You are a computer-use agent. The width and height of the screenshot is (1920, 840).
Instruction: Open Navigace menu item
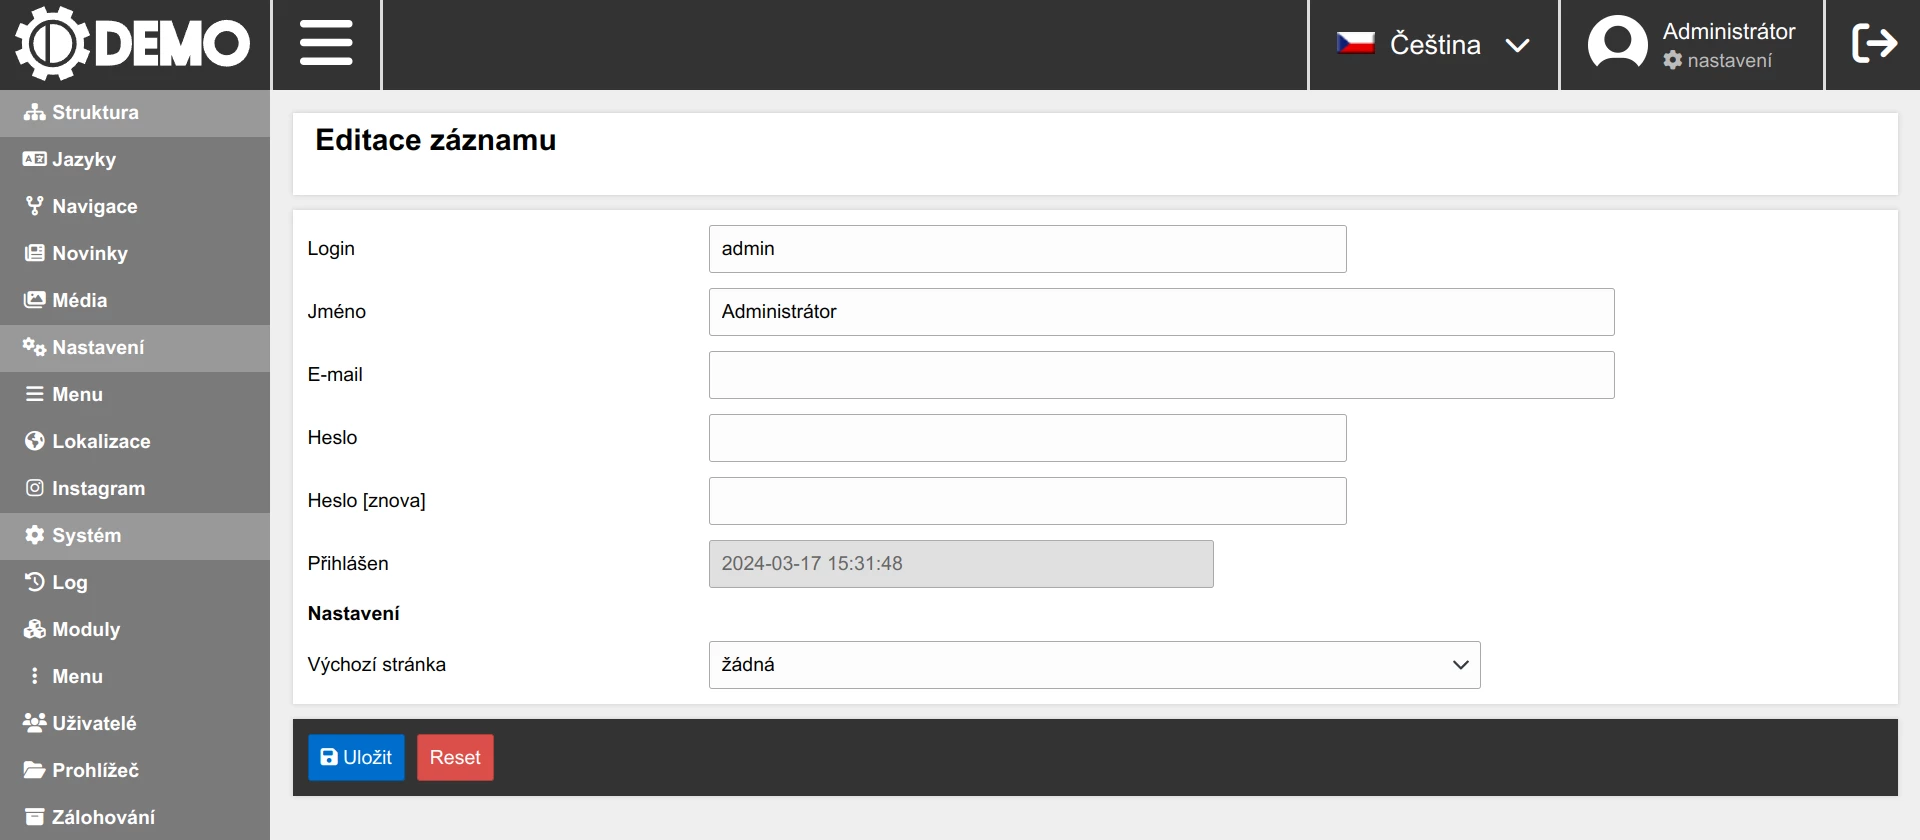[x=135, y=207]
